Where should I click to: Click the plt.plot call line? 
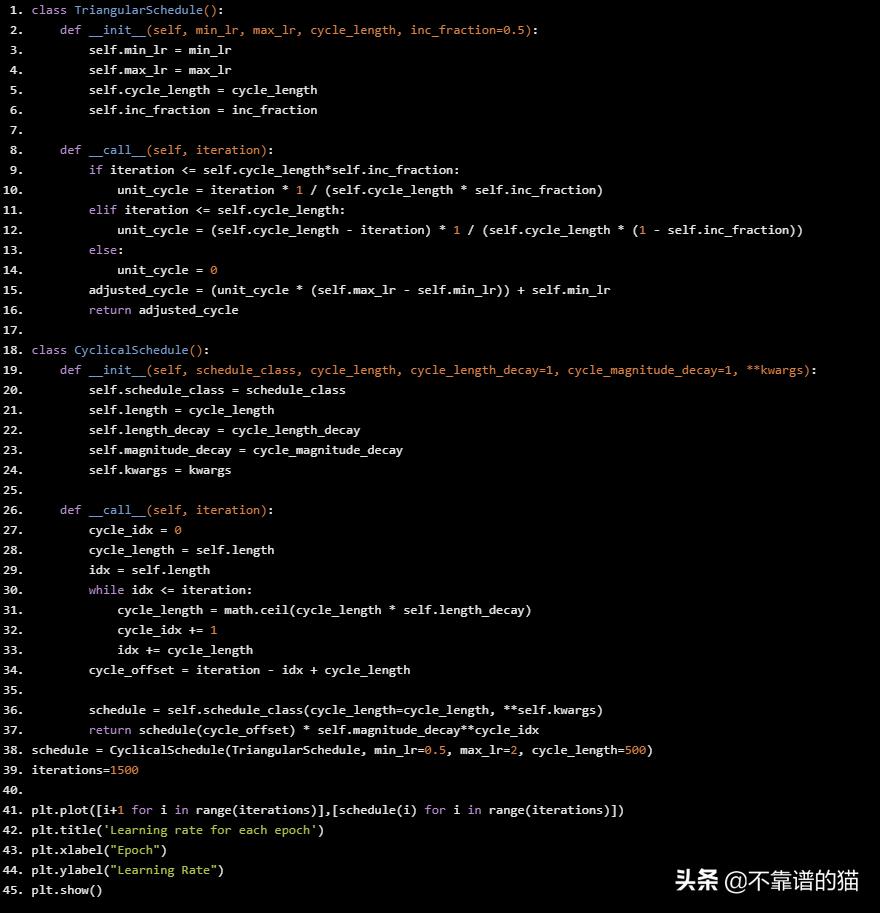tap(327, 810)
